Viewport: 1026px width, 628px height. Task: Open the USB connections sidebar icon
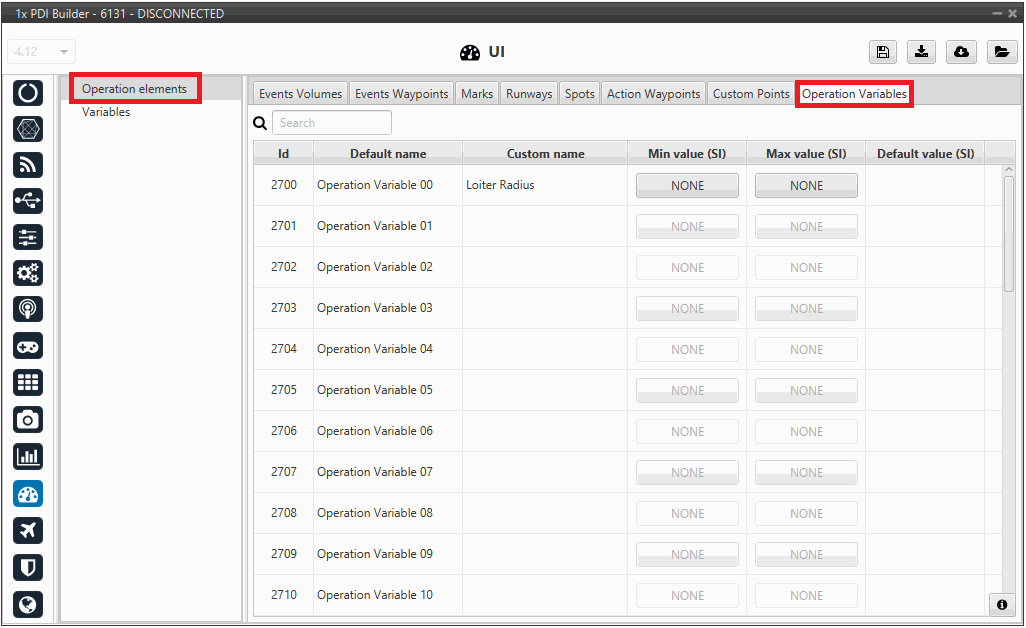[28, 201]
